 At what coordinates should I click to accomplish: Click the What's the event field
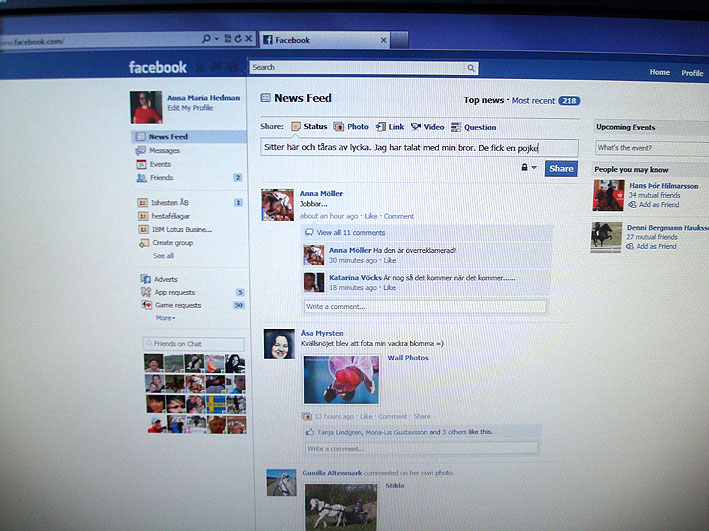click(652, 148)
